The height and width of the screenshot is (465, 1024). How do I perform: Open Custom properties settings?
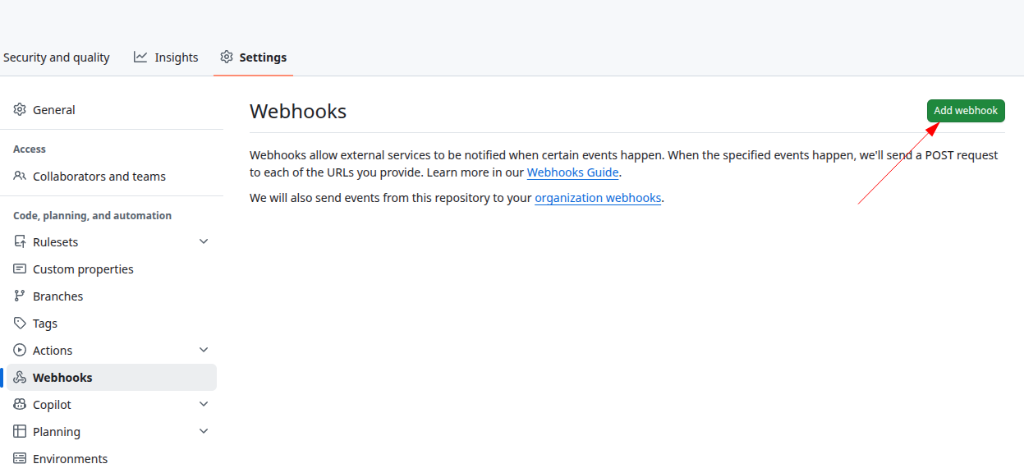pos(111,269)
